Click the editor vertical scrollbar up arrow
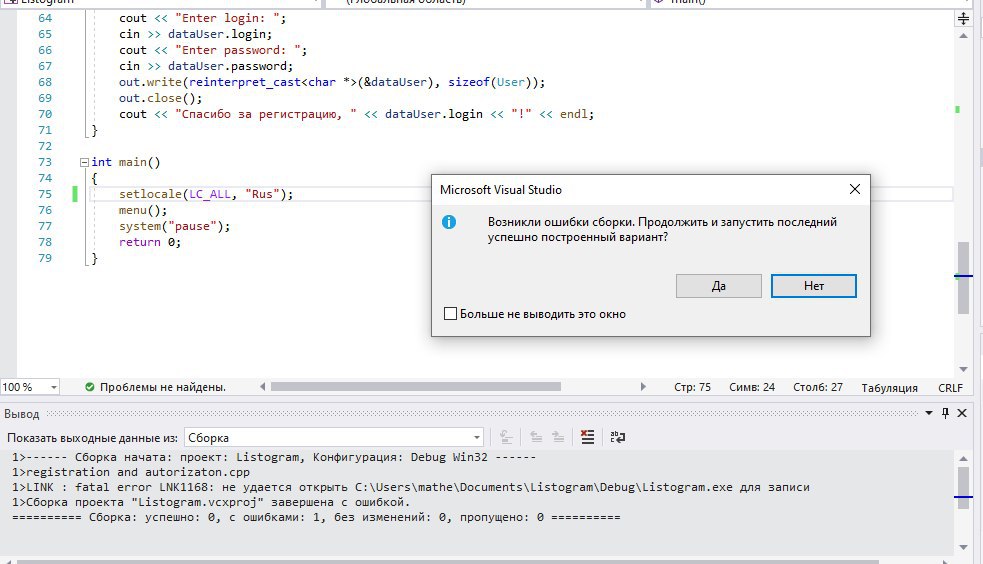Screen dimensions: 983x564 coord(964,36)
